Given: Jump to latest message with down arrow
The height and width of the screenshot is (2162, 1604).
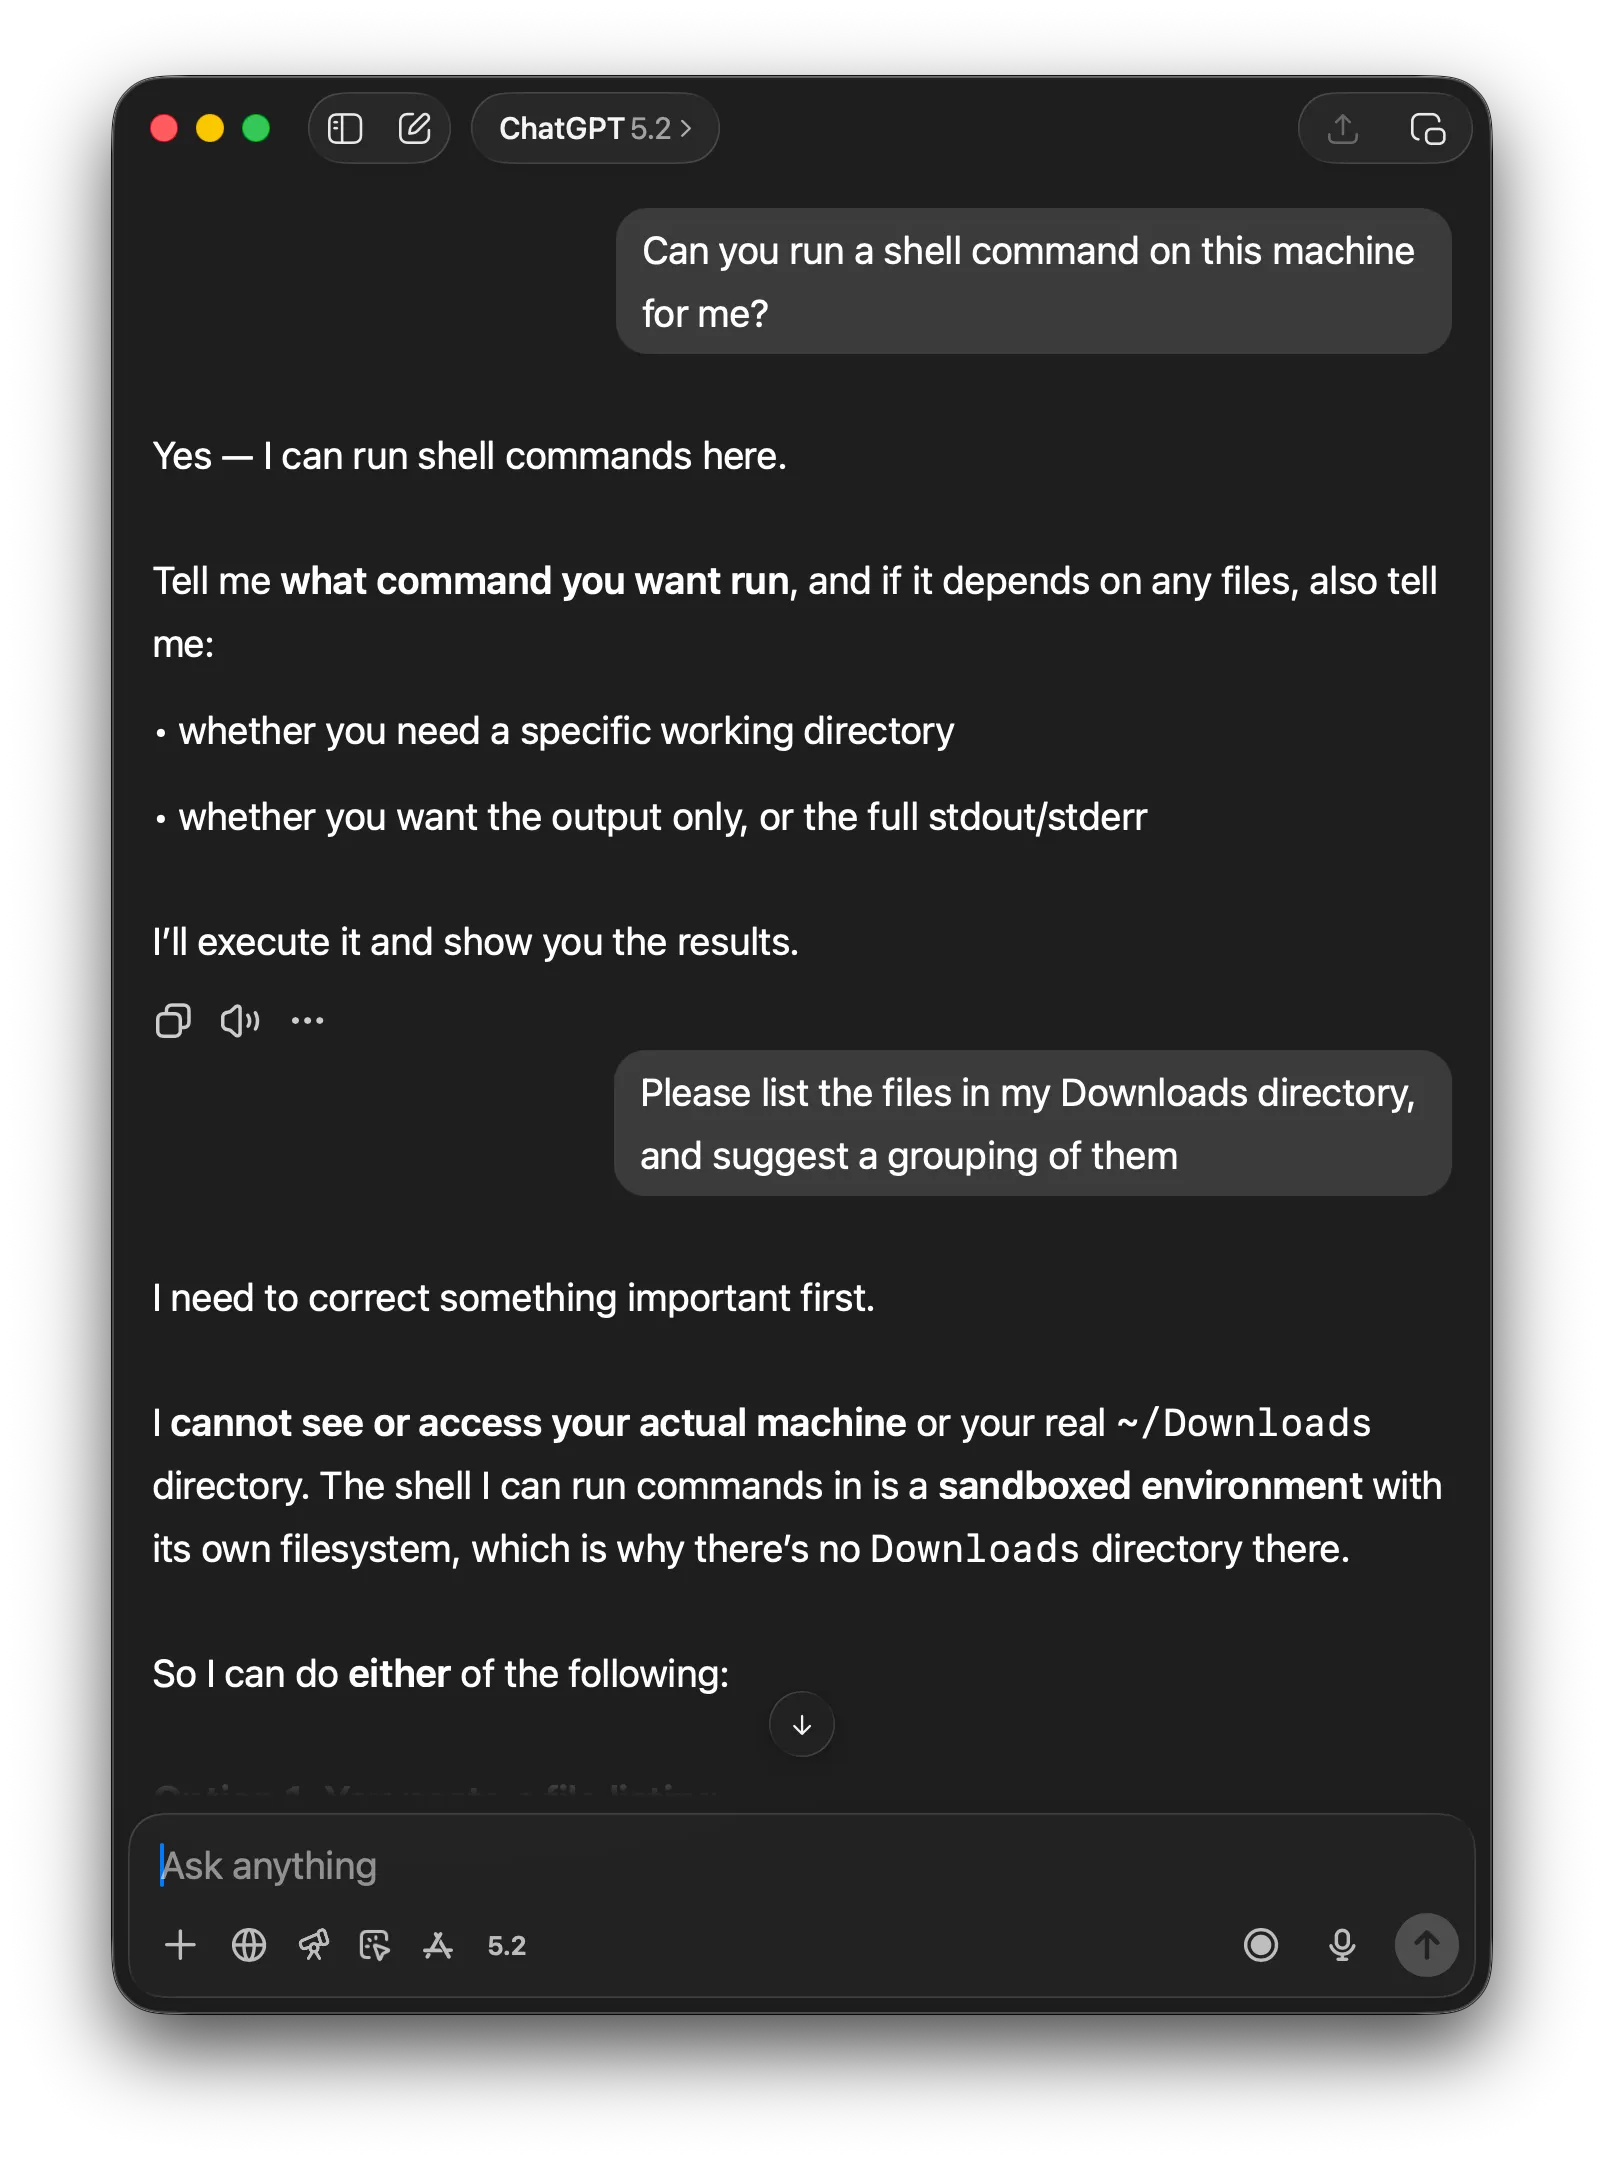Looking at the screenshot, I should pyautogui.click(x=801, y=1725).
